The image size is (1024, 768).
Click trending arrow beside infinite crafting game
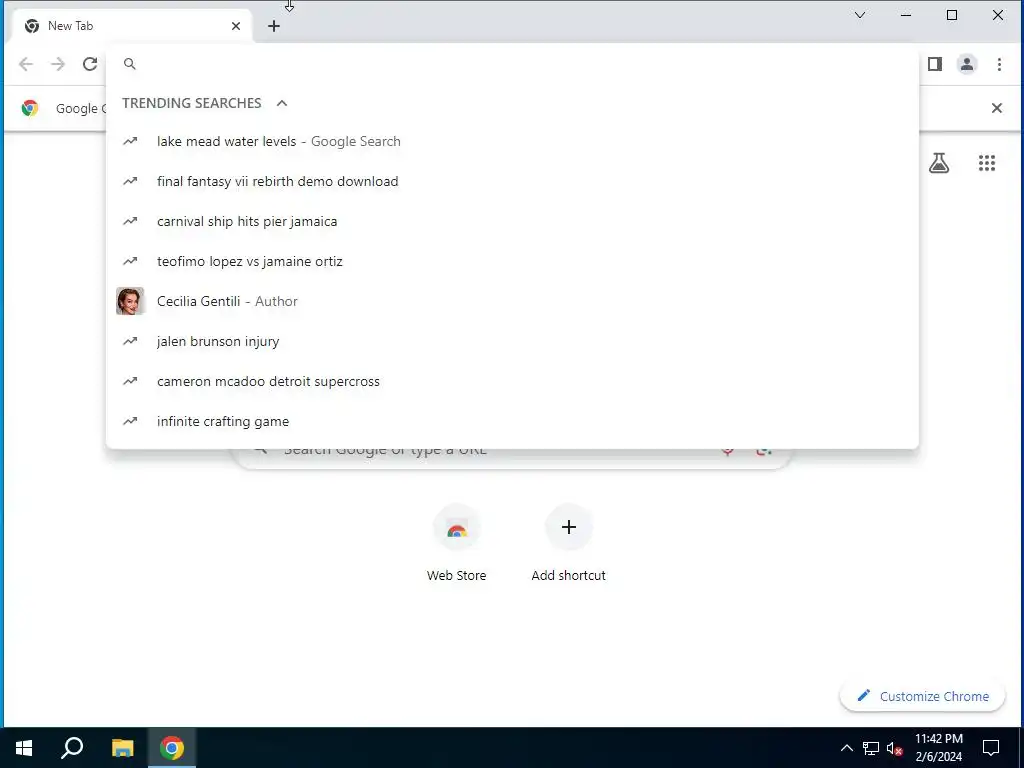(x=130, y=421)
